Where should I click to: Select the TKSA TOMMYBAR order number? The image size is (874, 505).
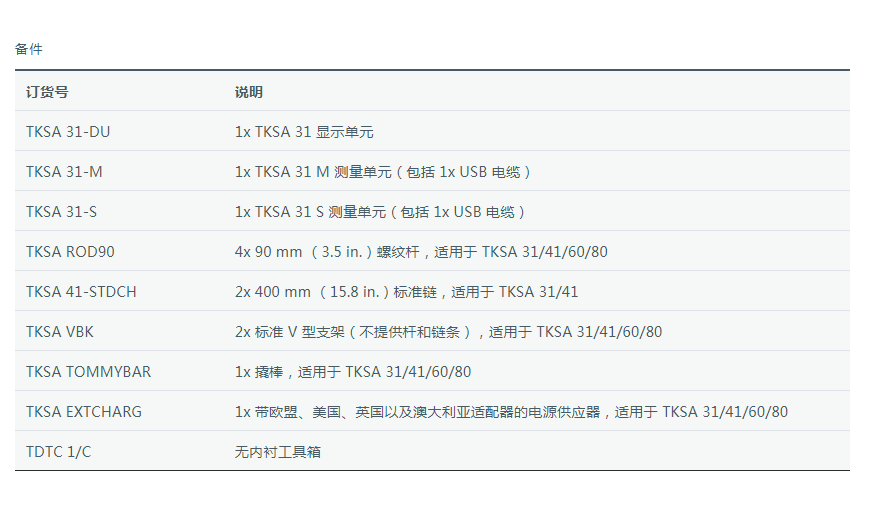(x=89, y=372)
